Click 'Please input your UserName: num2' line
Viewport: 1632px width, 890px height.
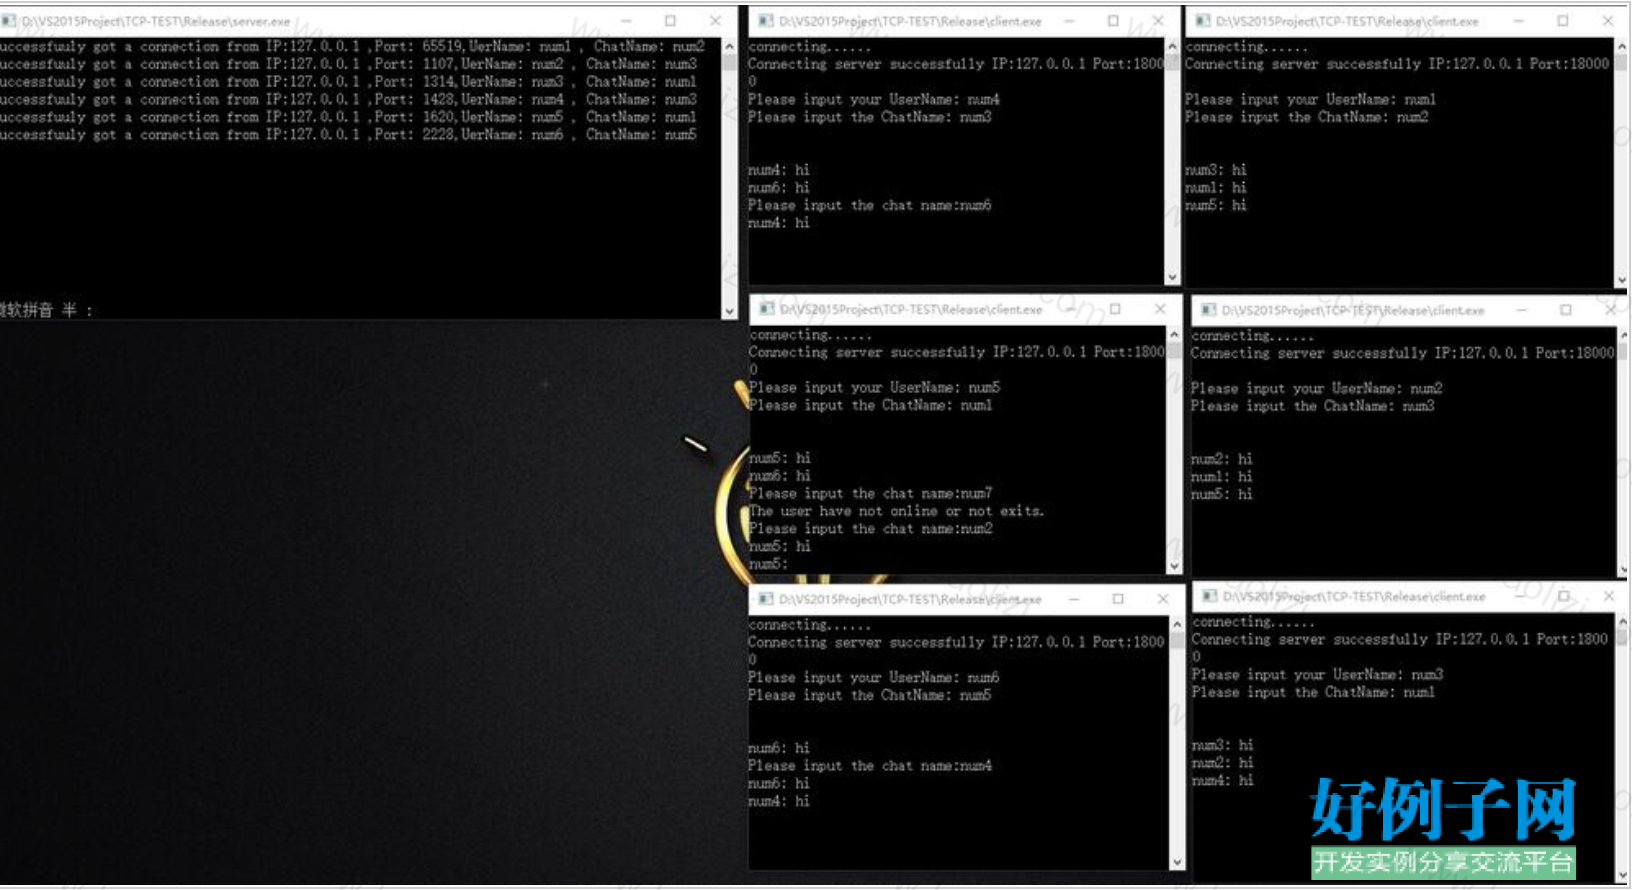point(1317,388)
